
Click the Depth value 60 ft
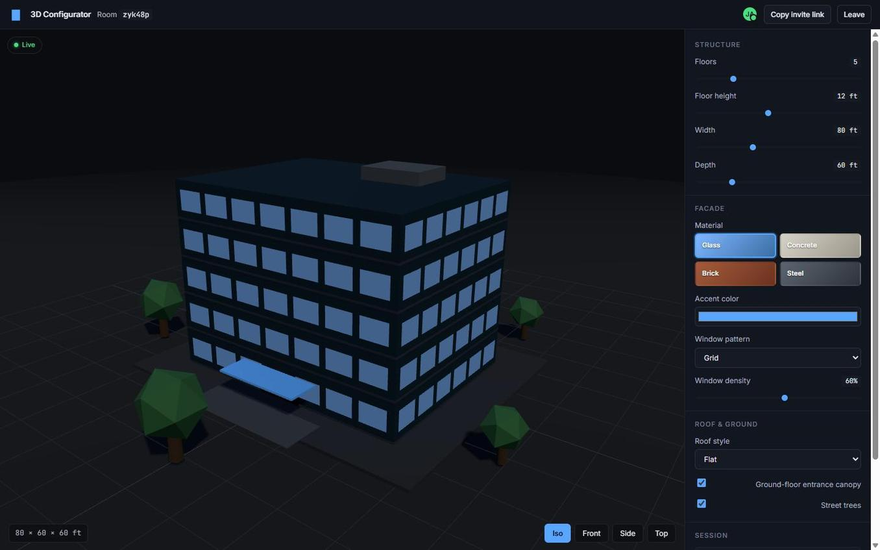click(847, 165)
